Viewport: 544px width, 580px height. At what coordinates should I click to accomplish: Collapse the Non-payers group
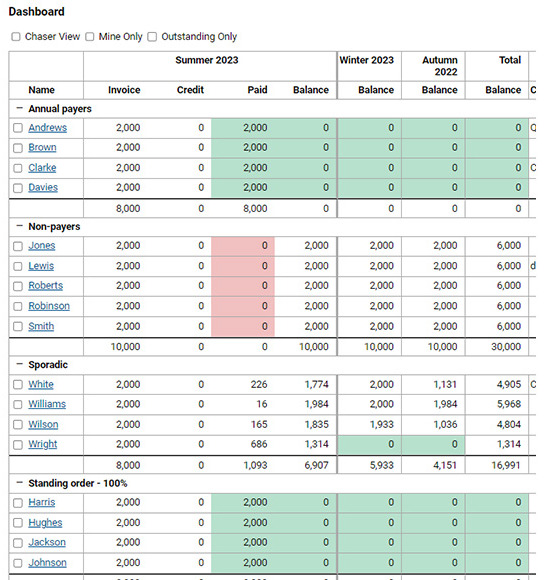pyautogui.click(x=20, y=226)
